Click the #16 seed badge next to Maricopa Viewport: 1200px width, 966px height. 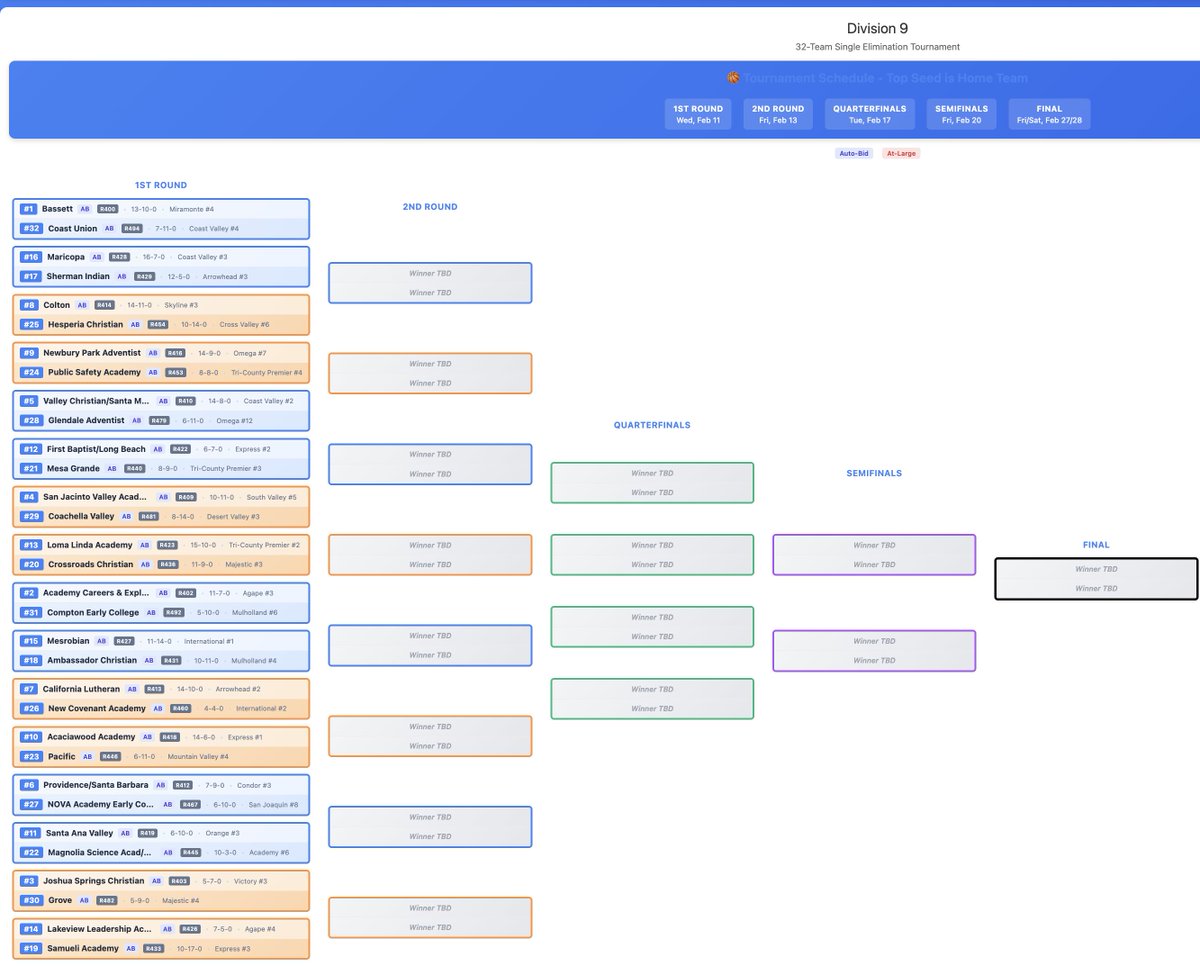[x=30, y=257]
